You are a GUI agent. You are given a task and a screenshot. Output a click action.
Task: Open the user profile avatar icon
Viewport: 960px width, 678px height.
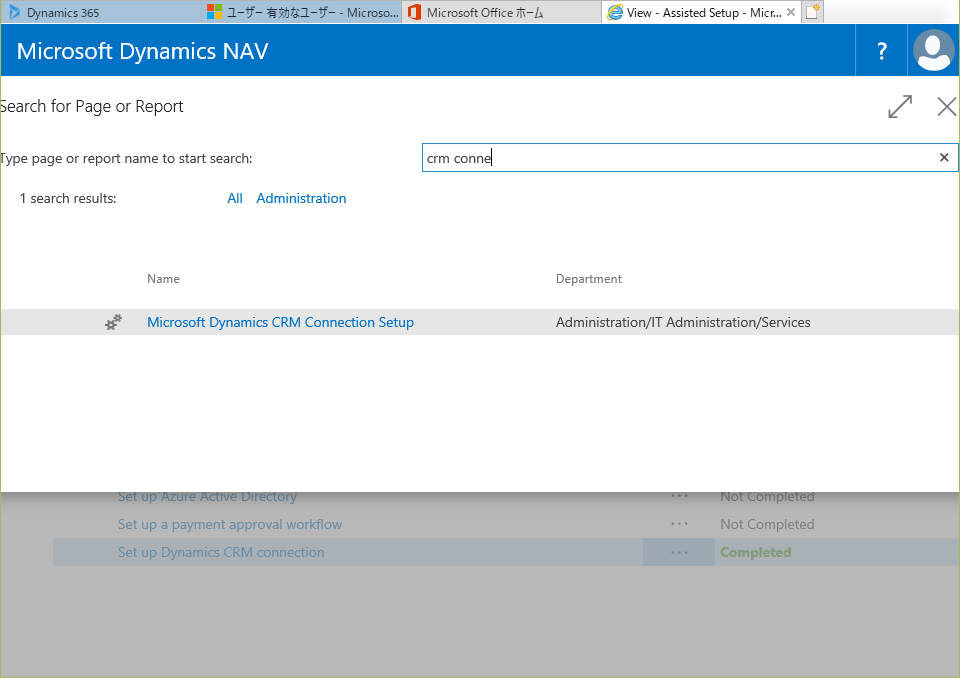tap(933, 51)
